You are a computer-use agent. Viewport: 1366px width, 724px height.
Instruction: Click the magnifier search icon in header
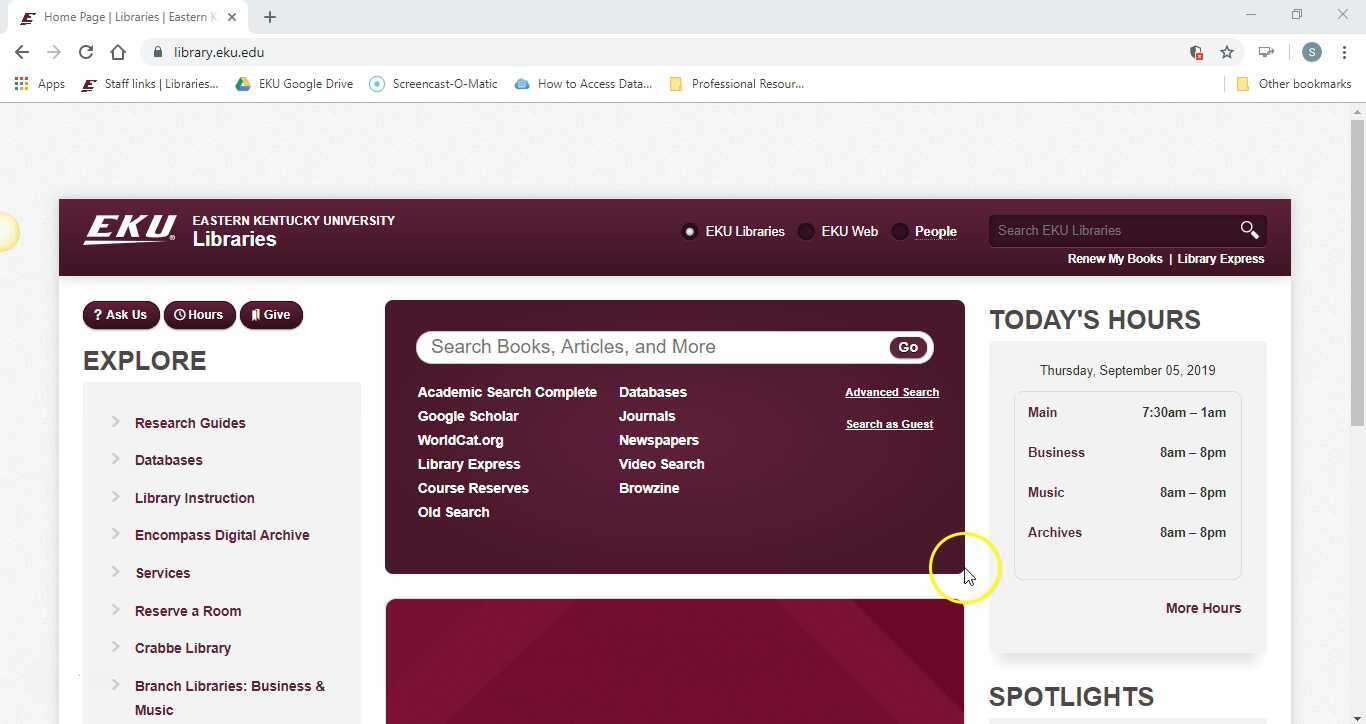pos(1249,230)
